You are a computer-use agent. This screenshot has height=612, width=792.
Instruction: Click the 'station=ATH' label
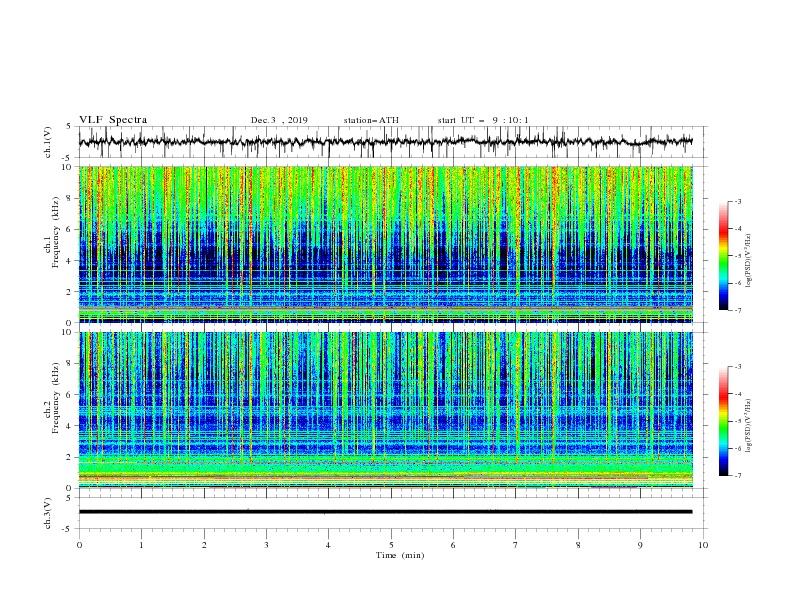(x=371, y=120)
